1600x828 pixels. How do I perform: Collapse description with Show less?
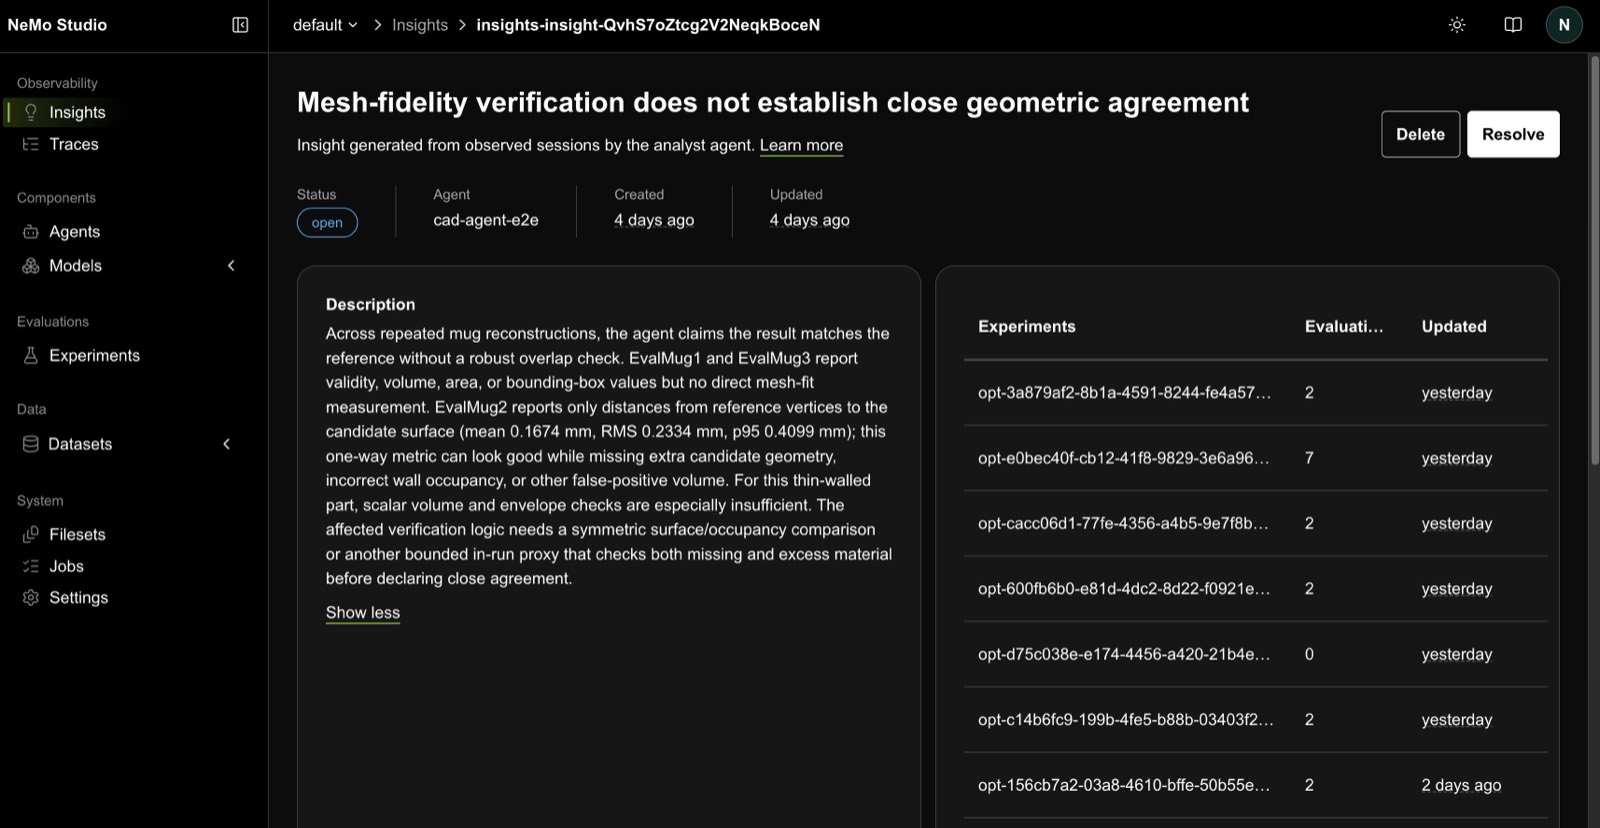point(363,612)
